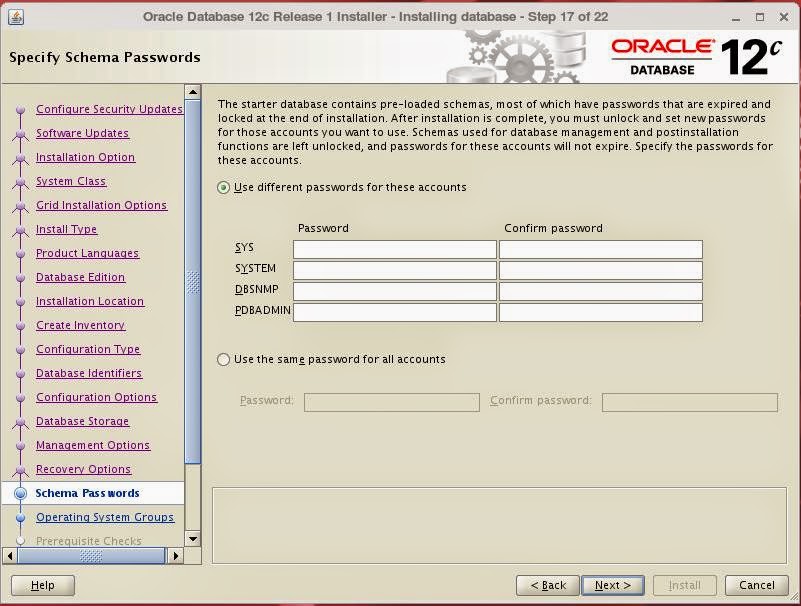801x606 pixels.
Task: Click the Schema Passwords step bullet icon
Action: (20, 493)
